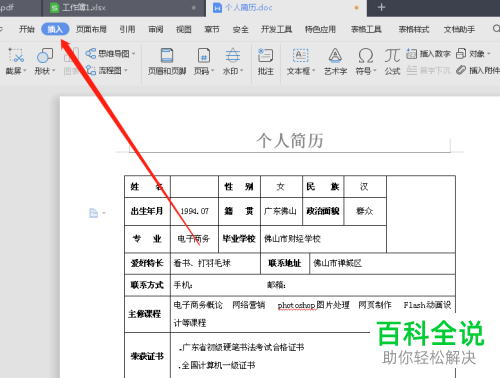Insert a 批注 comment

(265, 61)
